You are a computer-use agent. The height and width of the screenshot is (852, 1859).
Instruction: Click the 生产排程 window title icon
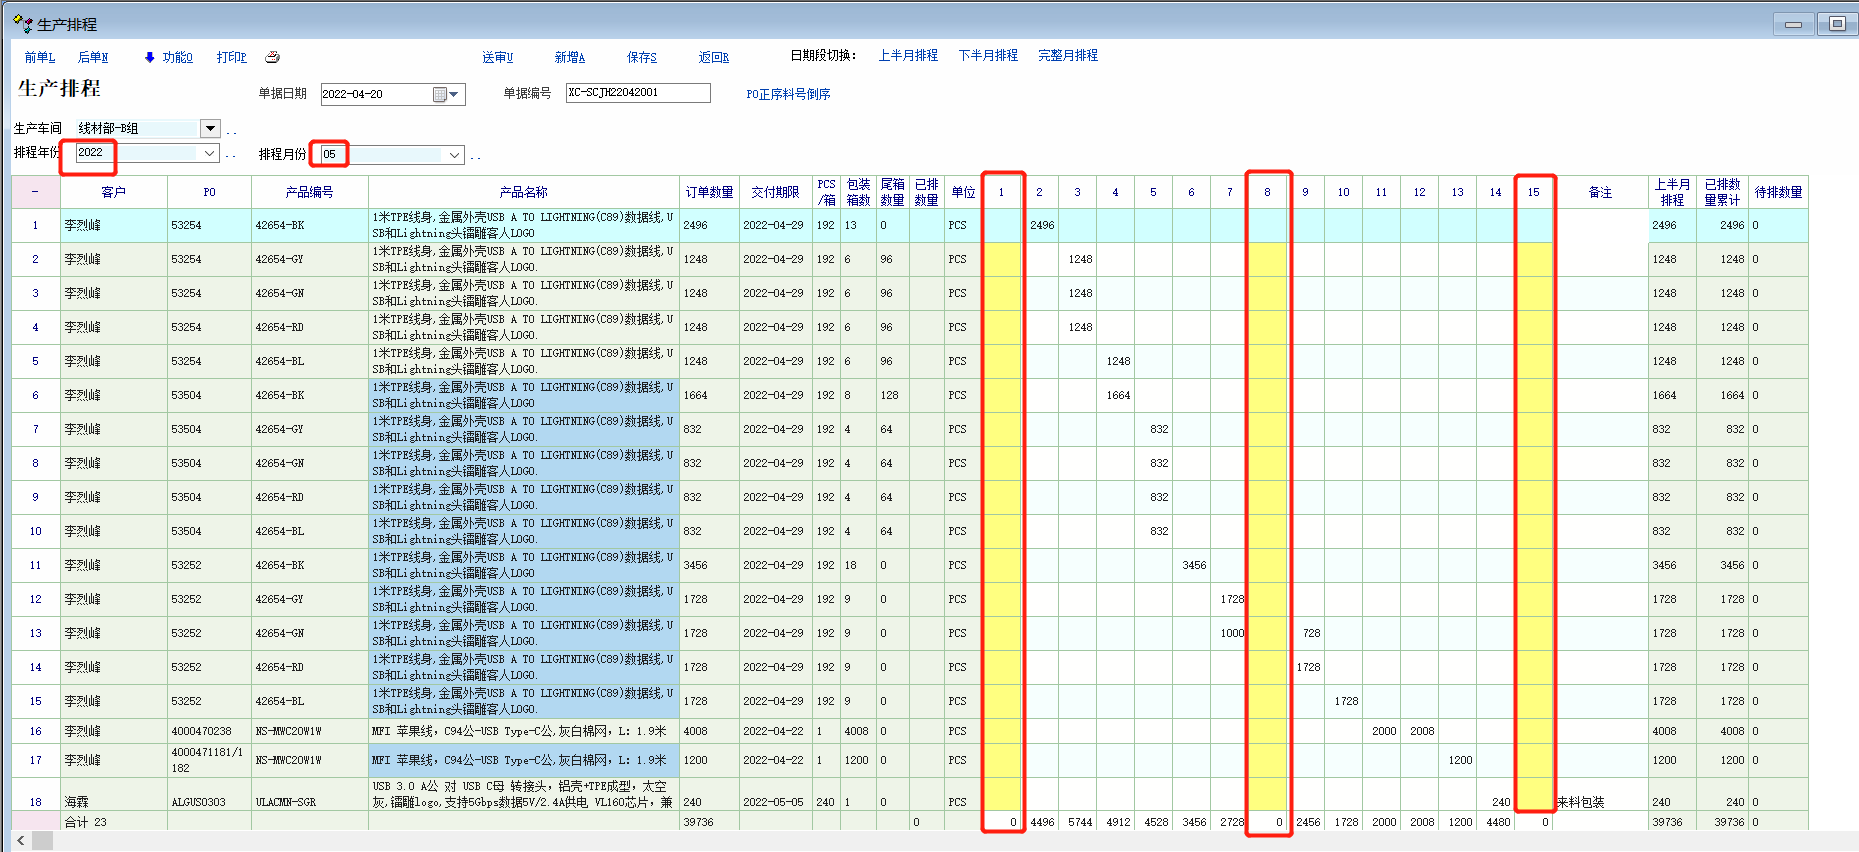[22, 24]
